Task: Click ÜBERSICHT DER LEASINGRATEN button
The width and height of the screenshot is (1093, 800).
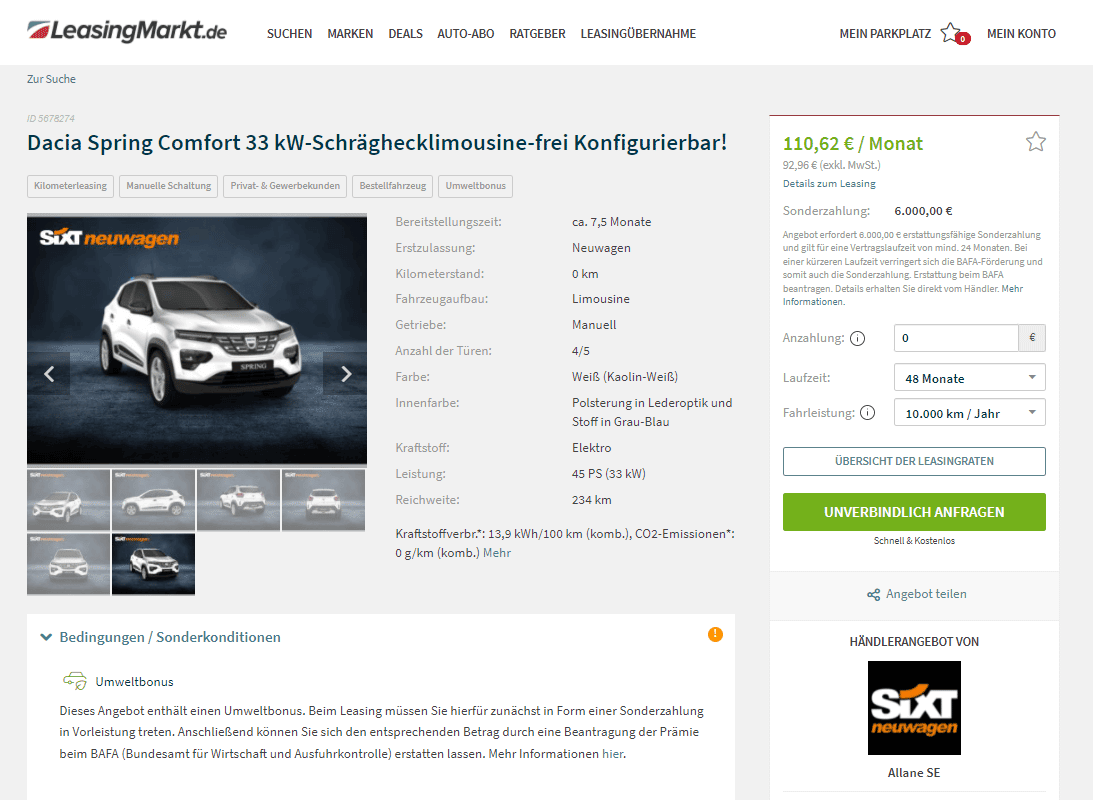Action: tap(914, 461)
